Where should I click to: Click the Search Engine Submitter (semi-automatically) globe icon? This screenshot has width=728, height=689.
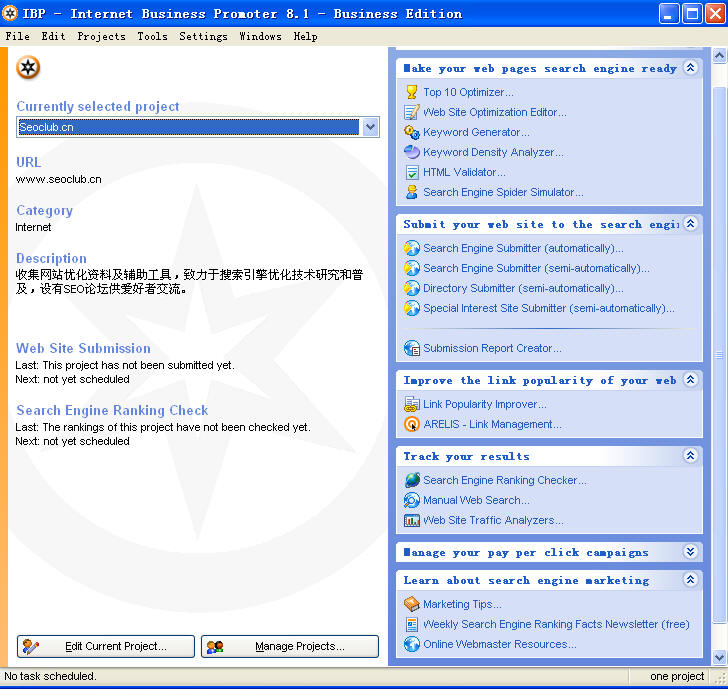411,268
